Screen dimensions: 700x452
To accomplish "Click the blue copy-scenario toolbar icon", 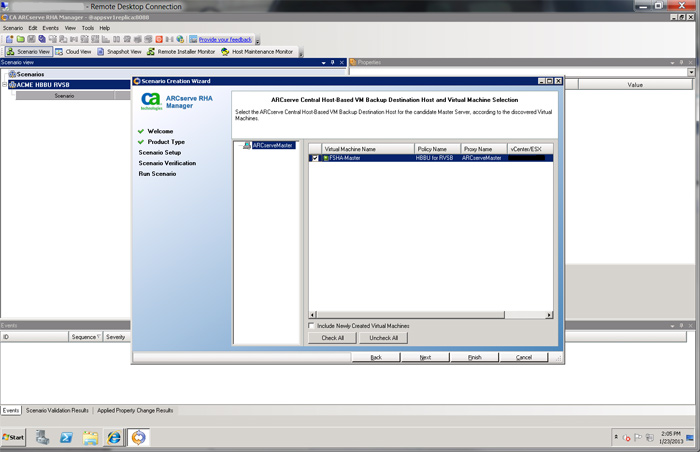I will point(42,39).
